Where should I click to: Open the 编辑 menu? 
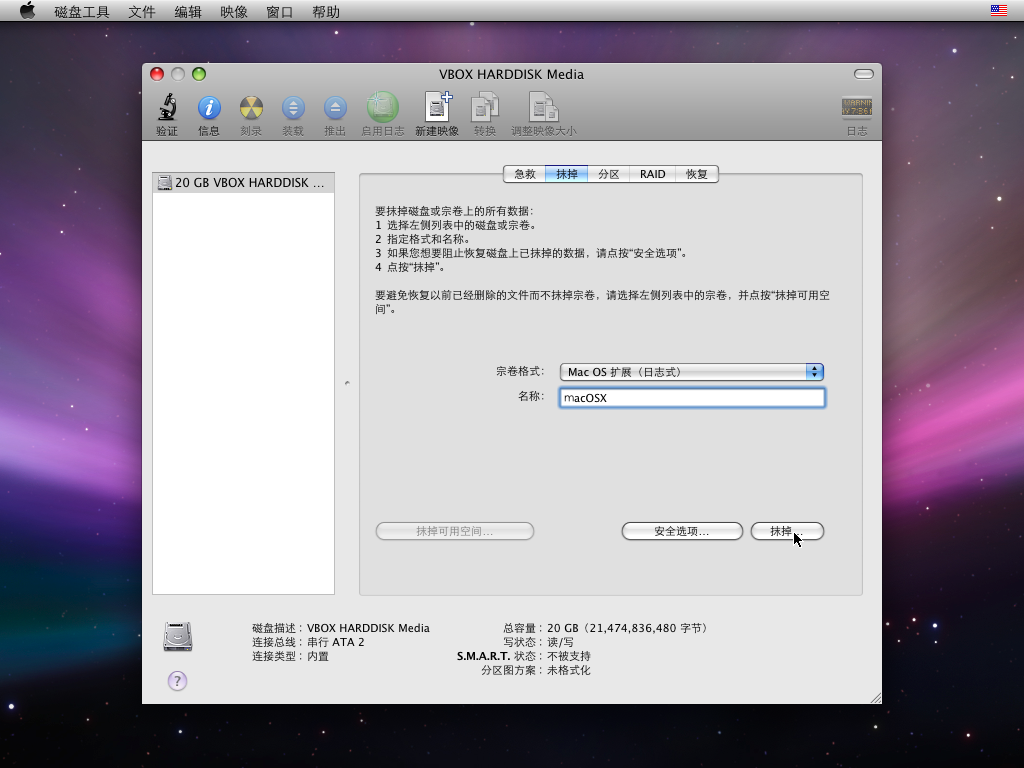click(x=188, y=12)
